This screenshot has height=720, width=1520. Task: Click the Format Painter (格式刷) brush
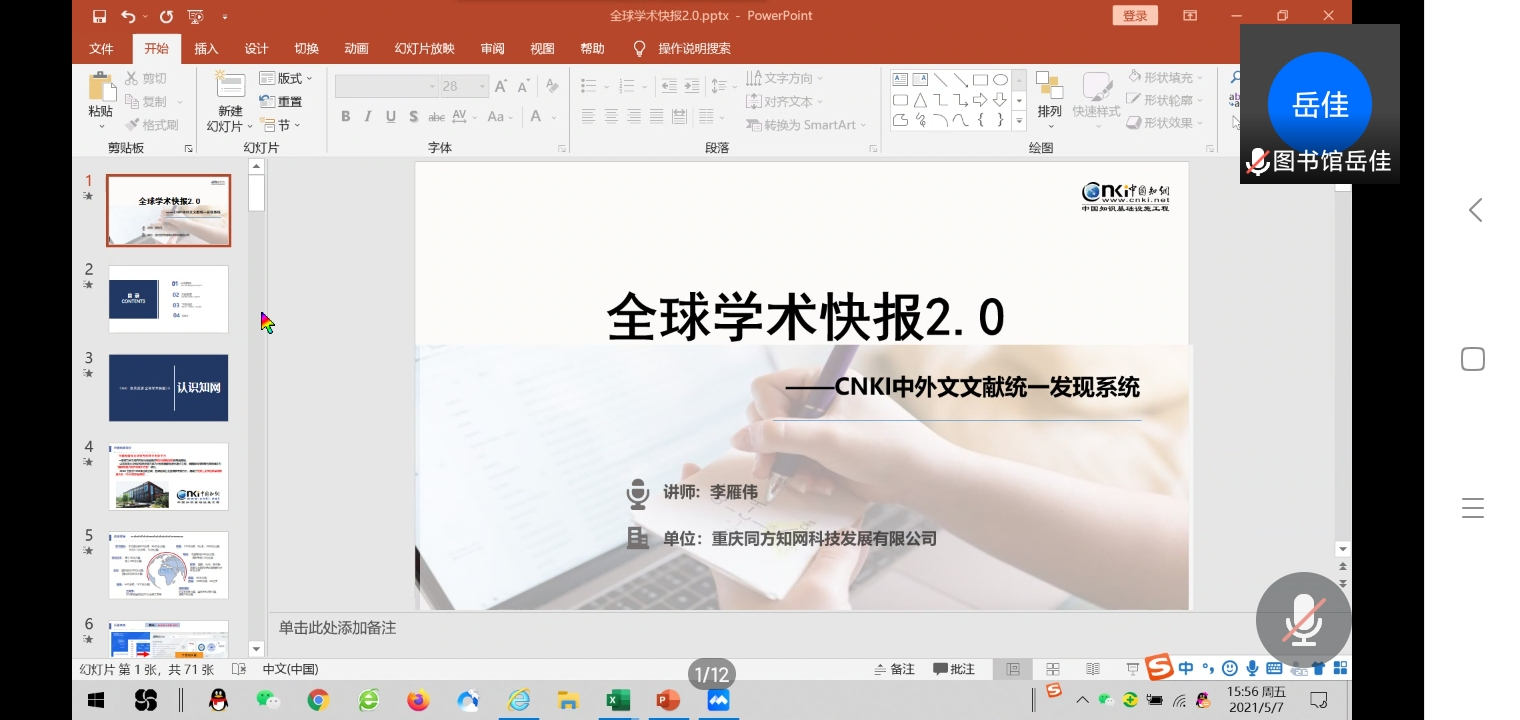[x=152, y=125]
